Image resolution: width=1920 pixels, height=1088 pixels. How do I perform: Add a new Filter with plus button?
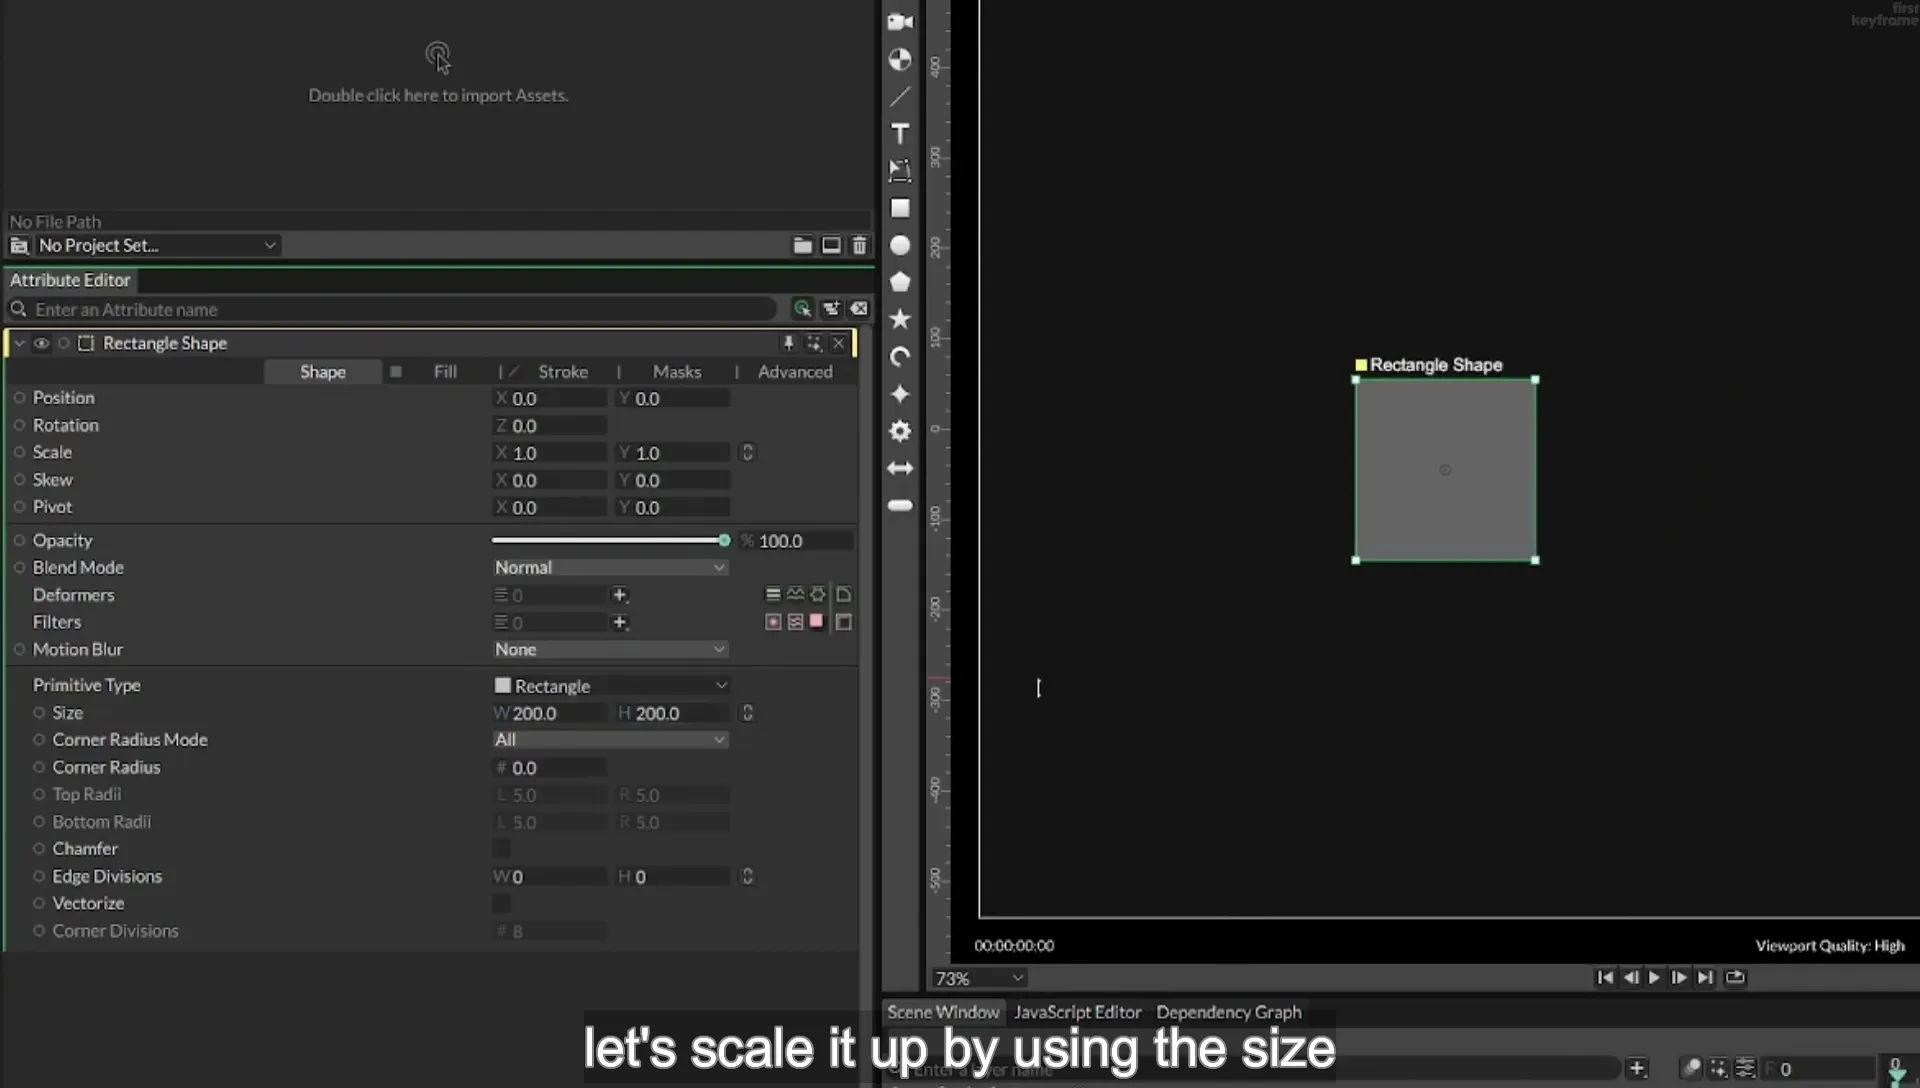(620, 623)
